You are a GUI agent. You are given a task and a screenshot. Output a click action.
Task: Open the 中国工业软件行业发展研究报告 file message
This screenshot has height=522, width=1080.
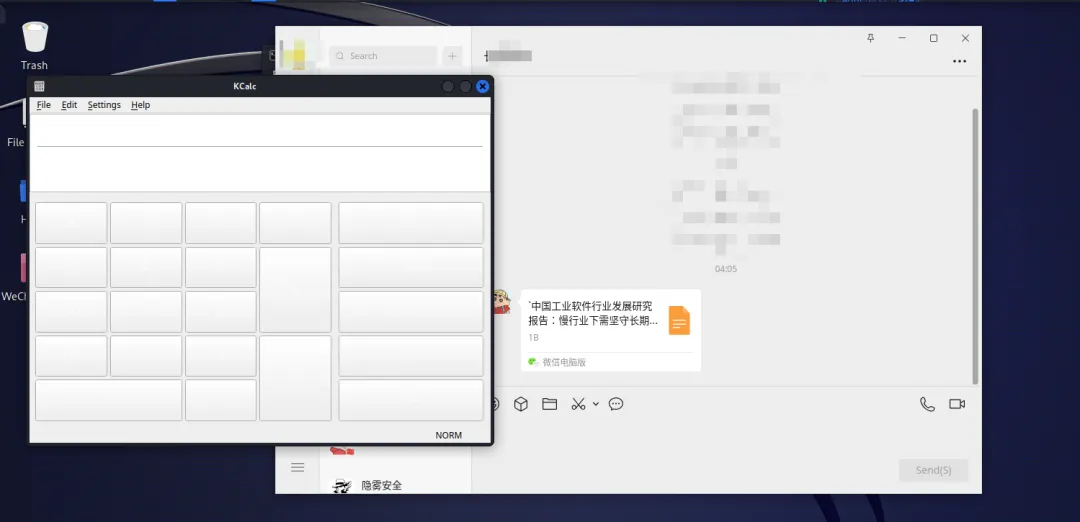pyautogui.click(x=610, y=330)
